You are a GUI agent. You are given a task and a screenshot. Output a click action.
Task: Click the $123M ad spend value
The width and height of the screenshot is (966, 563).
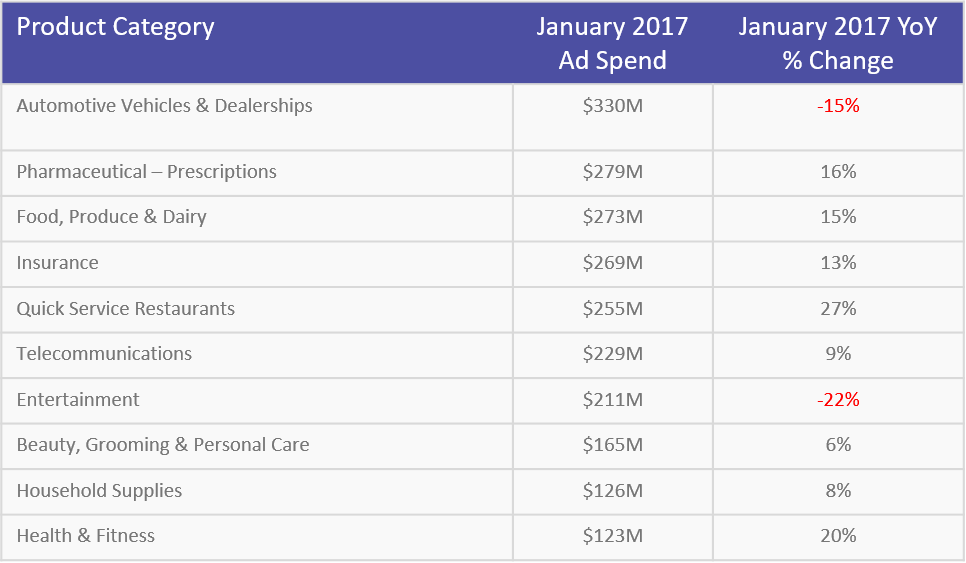pyautogui.click(x=613, y=536)
